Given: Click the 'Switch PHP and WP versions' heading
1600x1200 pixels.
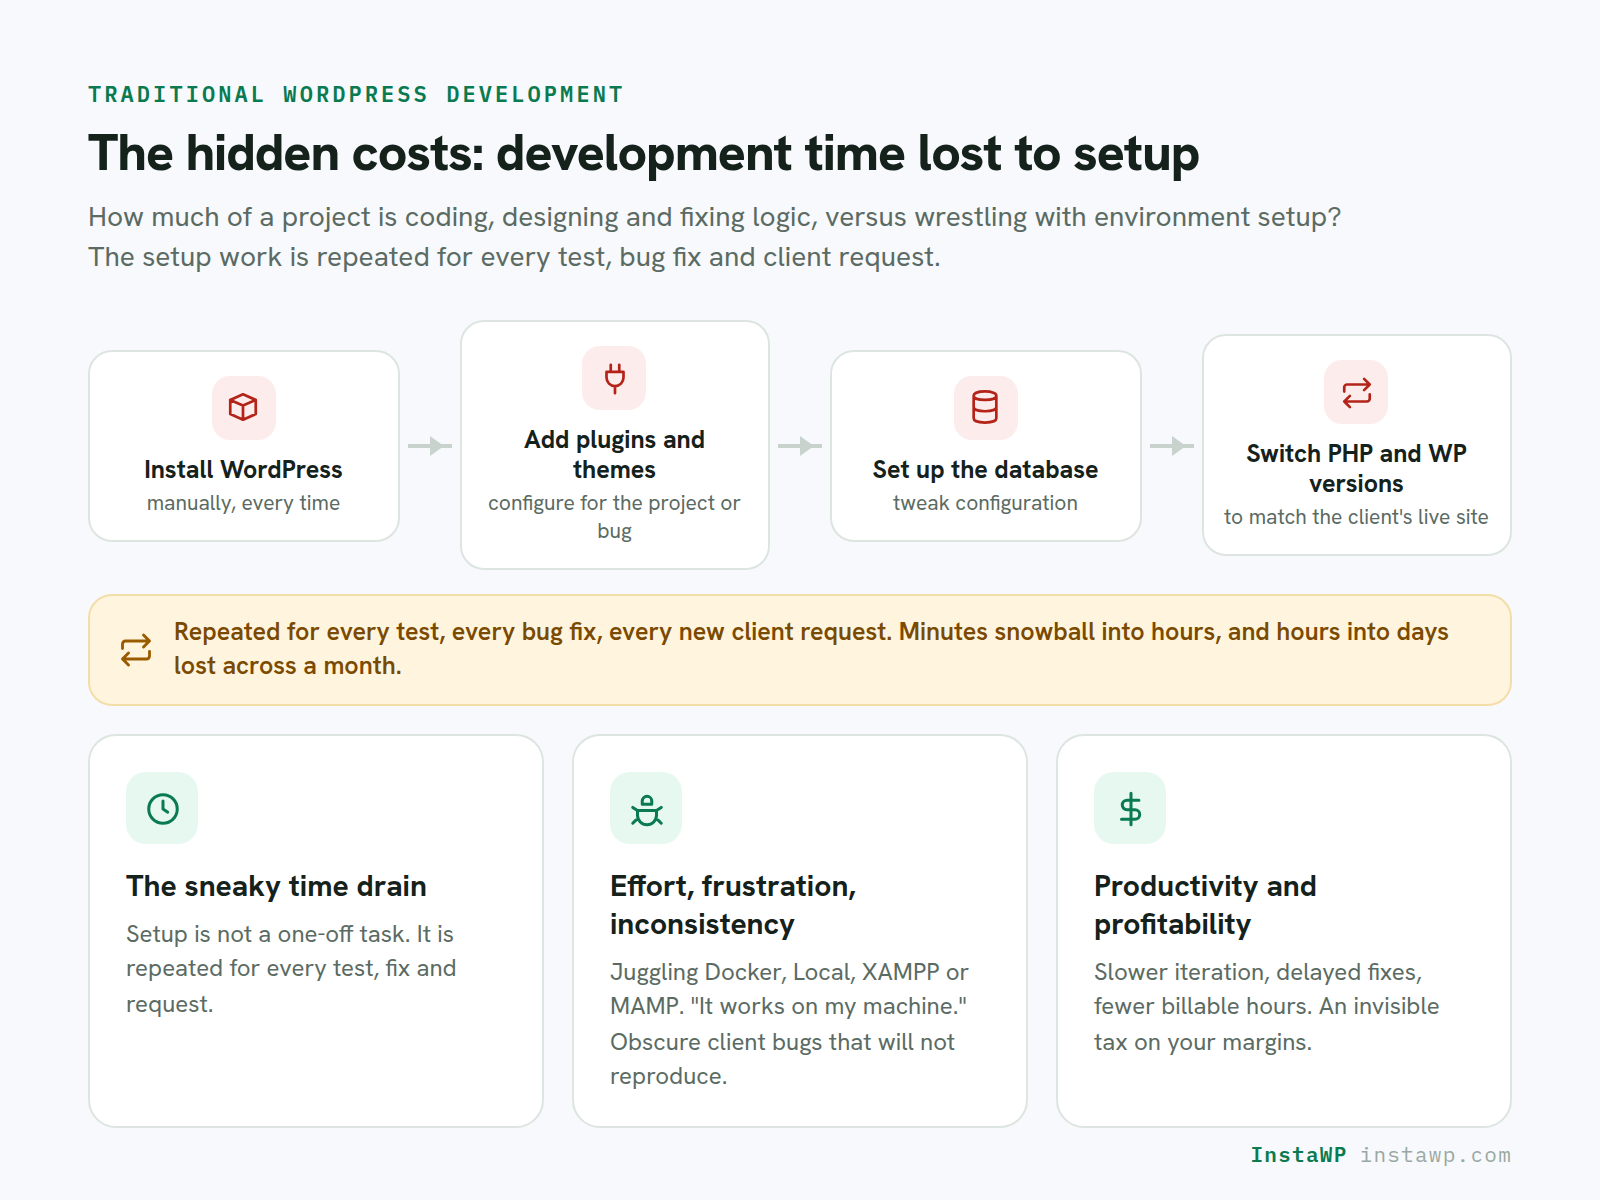Looking at the screenshot, I should [1356, 469].
